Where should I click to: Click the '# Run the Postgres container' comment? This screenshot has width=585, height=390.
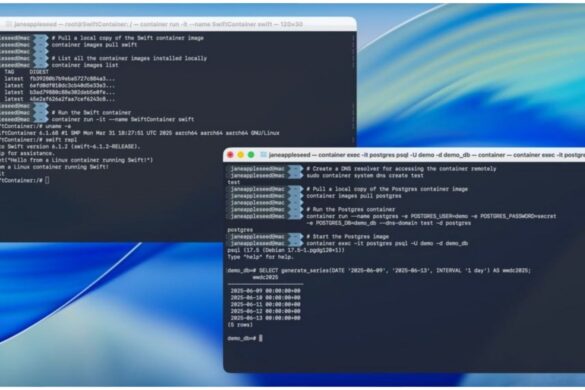[x=351, y=209]
